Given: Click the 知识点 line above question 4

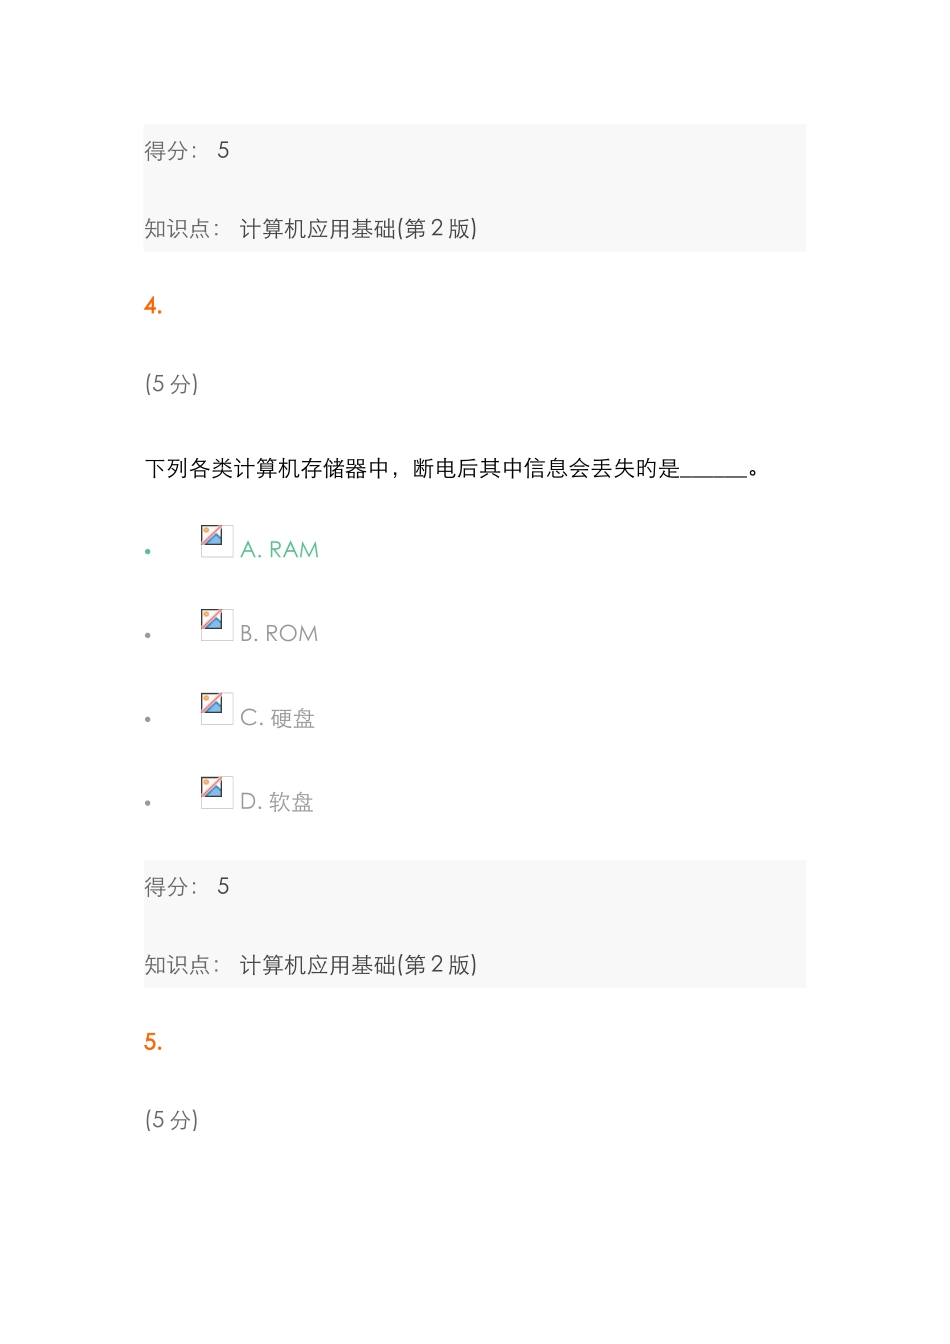Looking at the screenshot, I should point(310,229).
